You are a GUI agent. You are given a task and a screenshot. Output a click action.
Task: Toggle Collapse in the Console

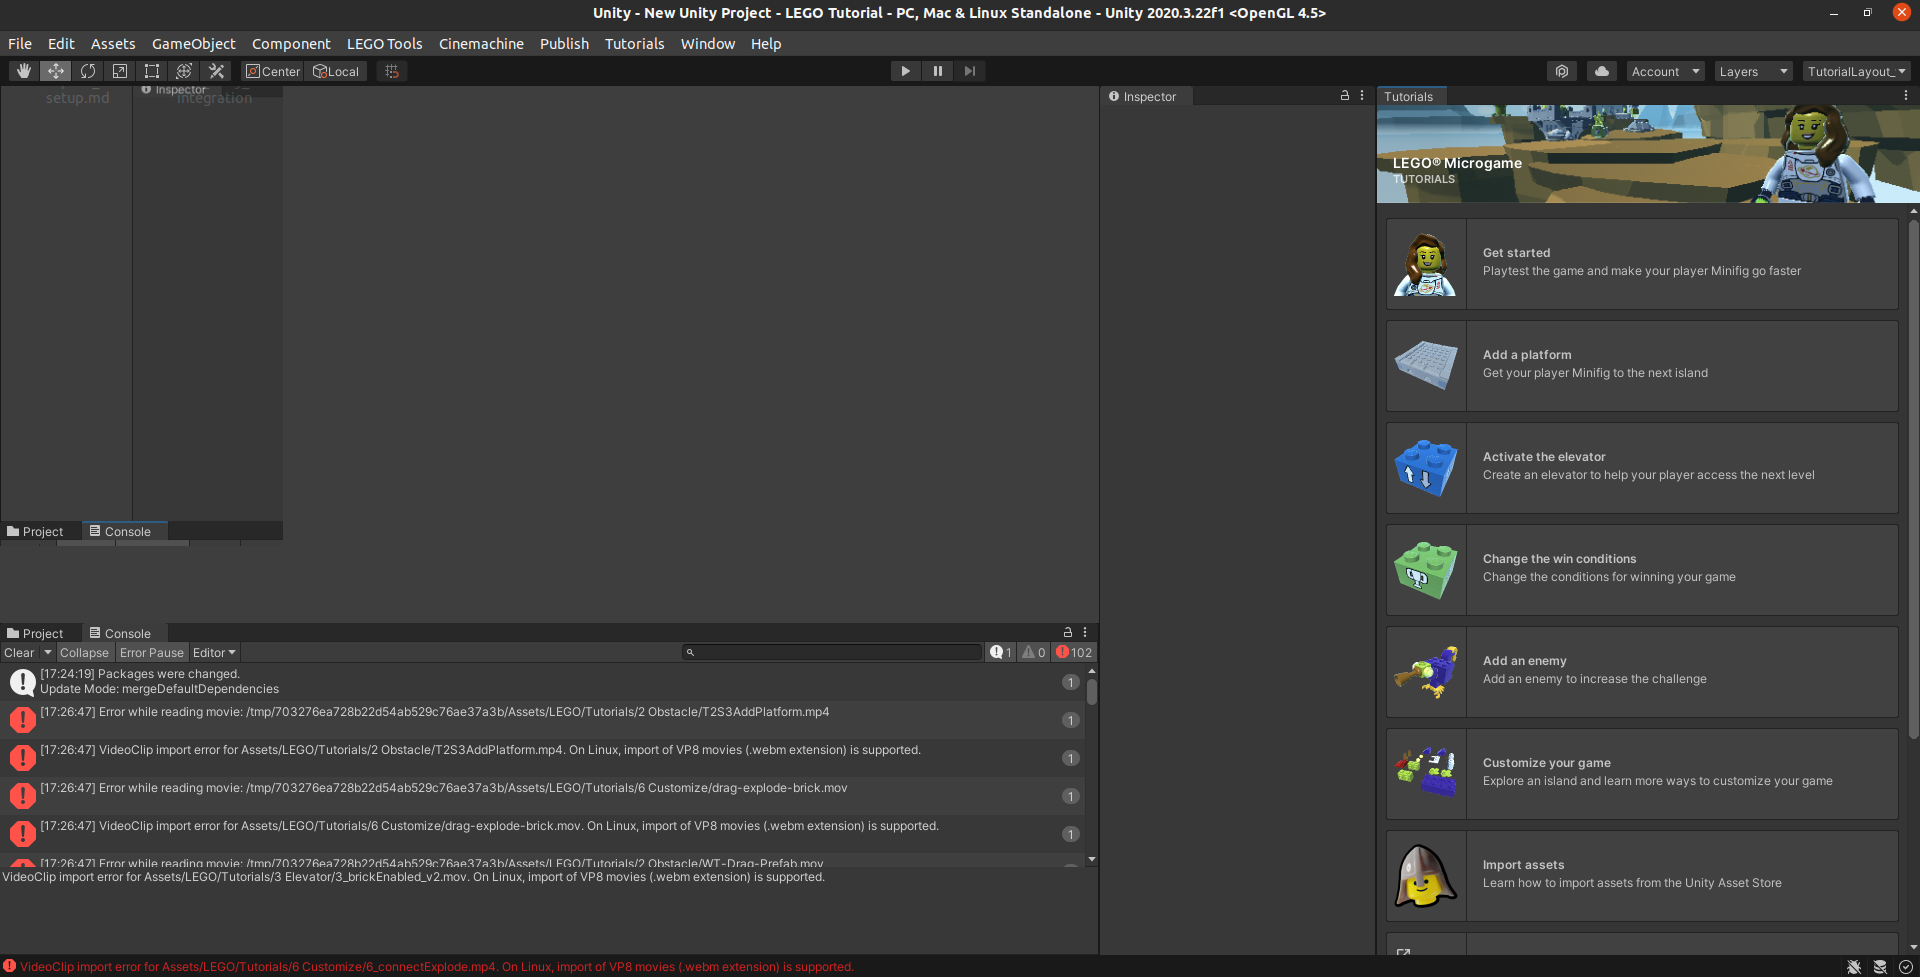[x=84, y=653]
